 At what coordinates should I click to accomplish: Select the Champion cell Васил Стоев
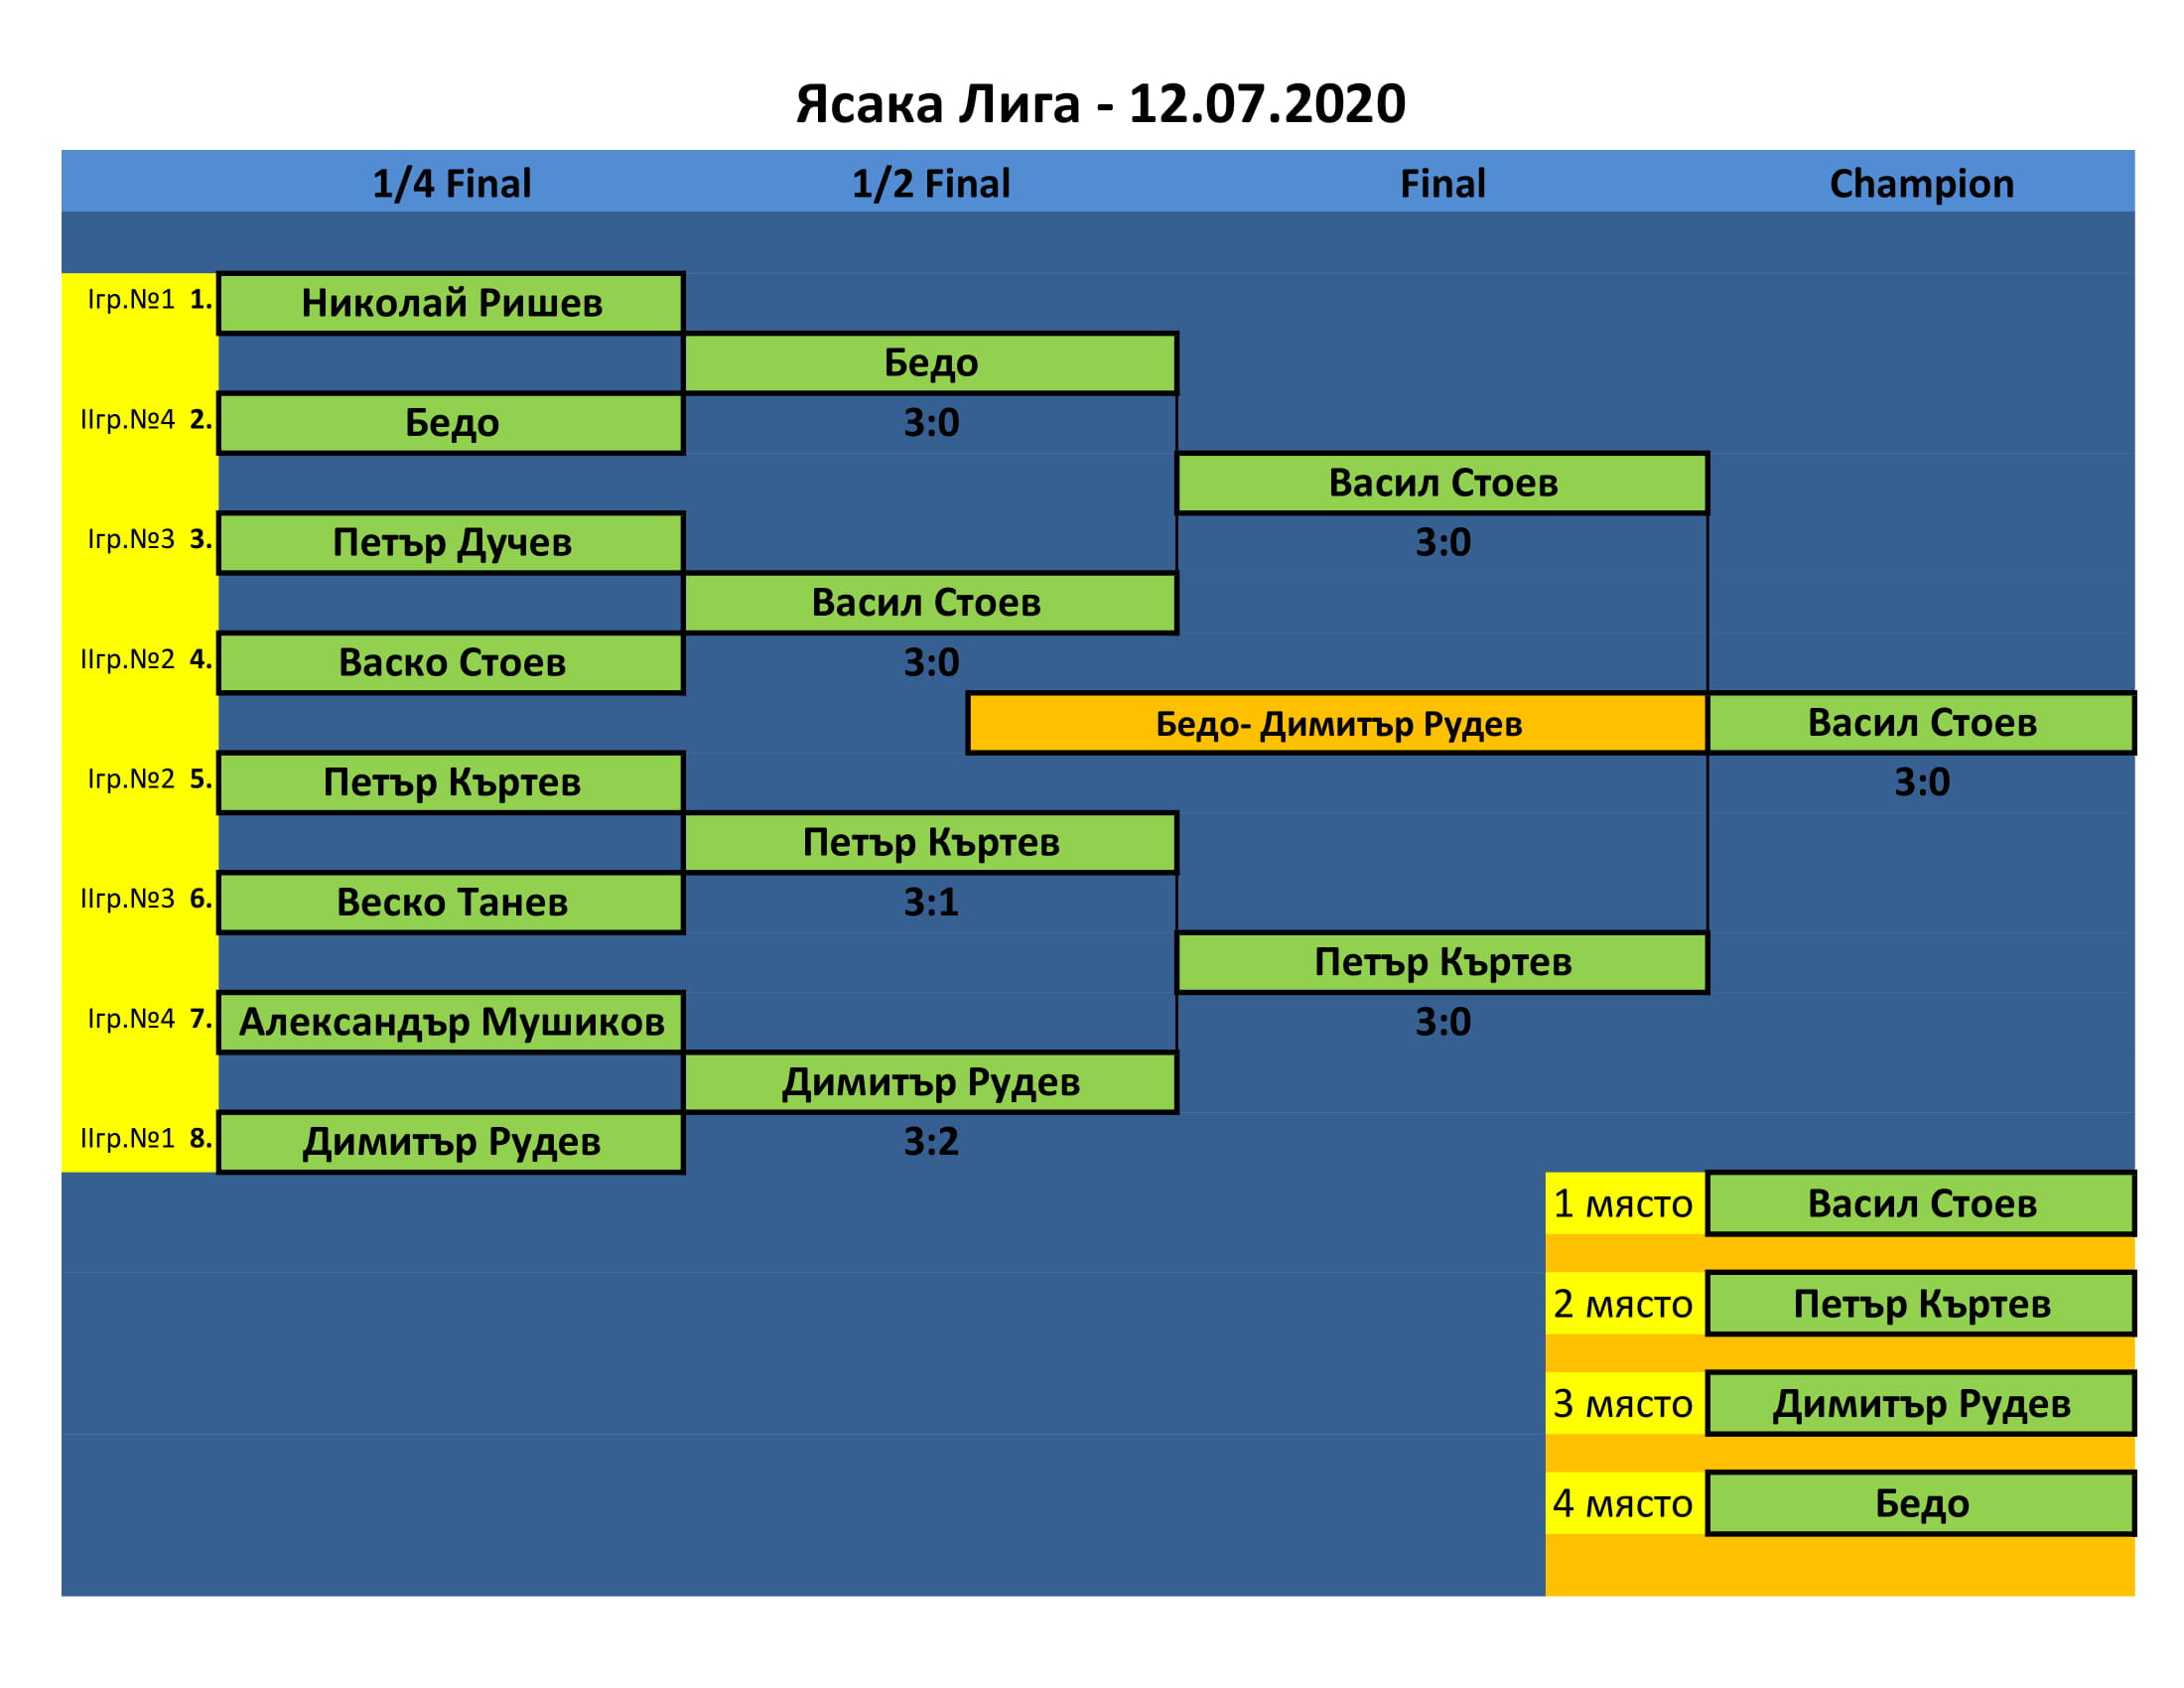point(1921,723)
